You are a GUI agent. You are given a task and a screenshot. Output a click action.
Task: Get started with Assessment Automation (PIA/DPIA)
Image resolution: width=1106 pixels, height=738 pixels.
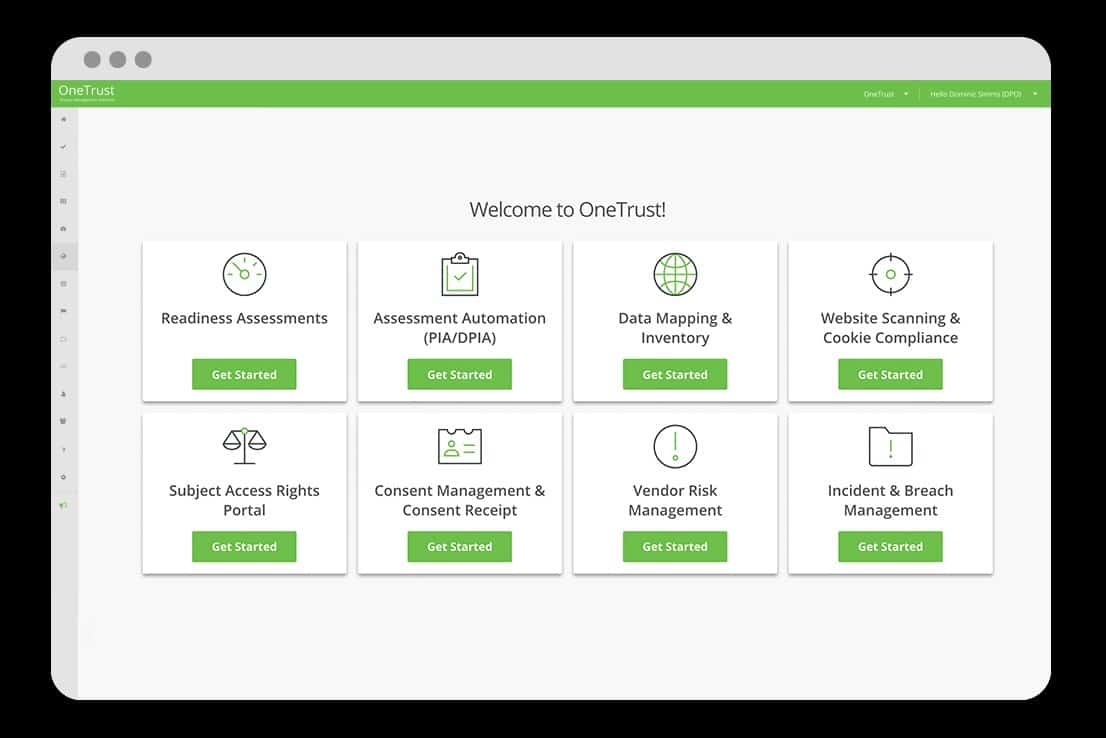(460, 374)
